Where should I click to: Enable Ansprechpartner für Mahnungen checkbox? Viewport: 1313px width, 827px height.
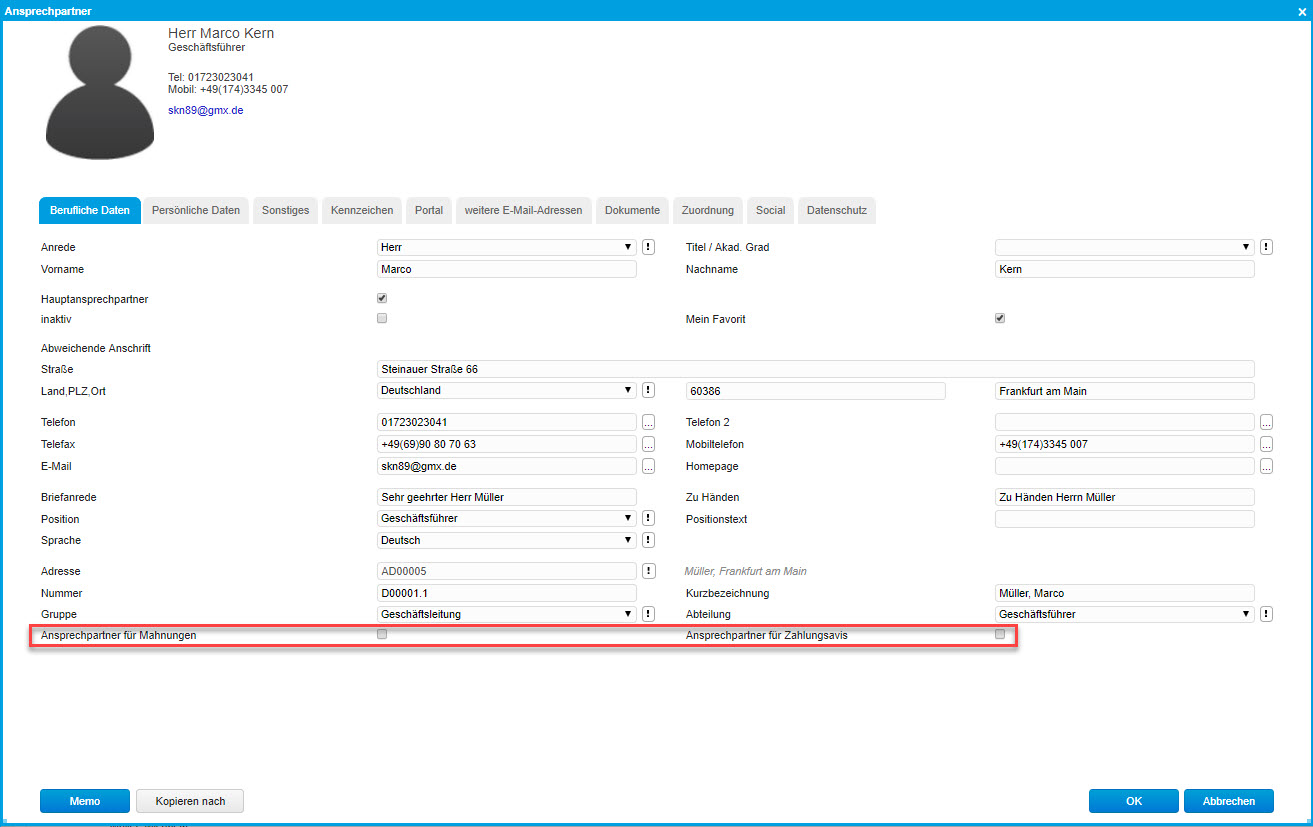coord(382,634)
